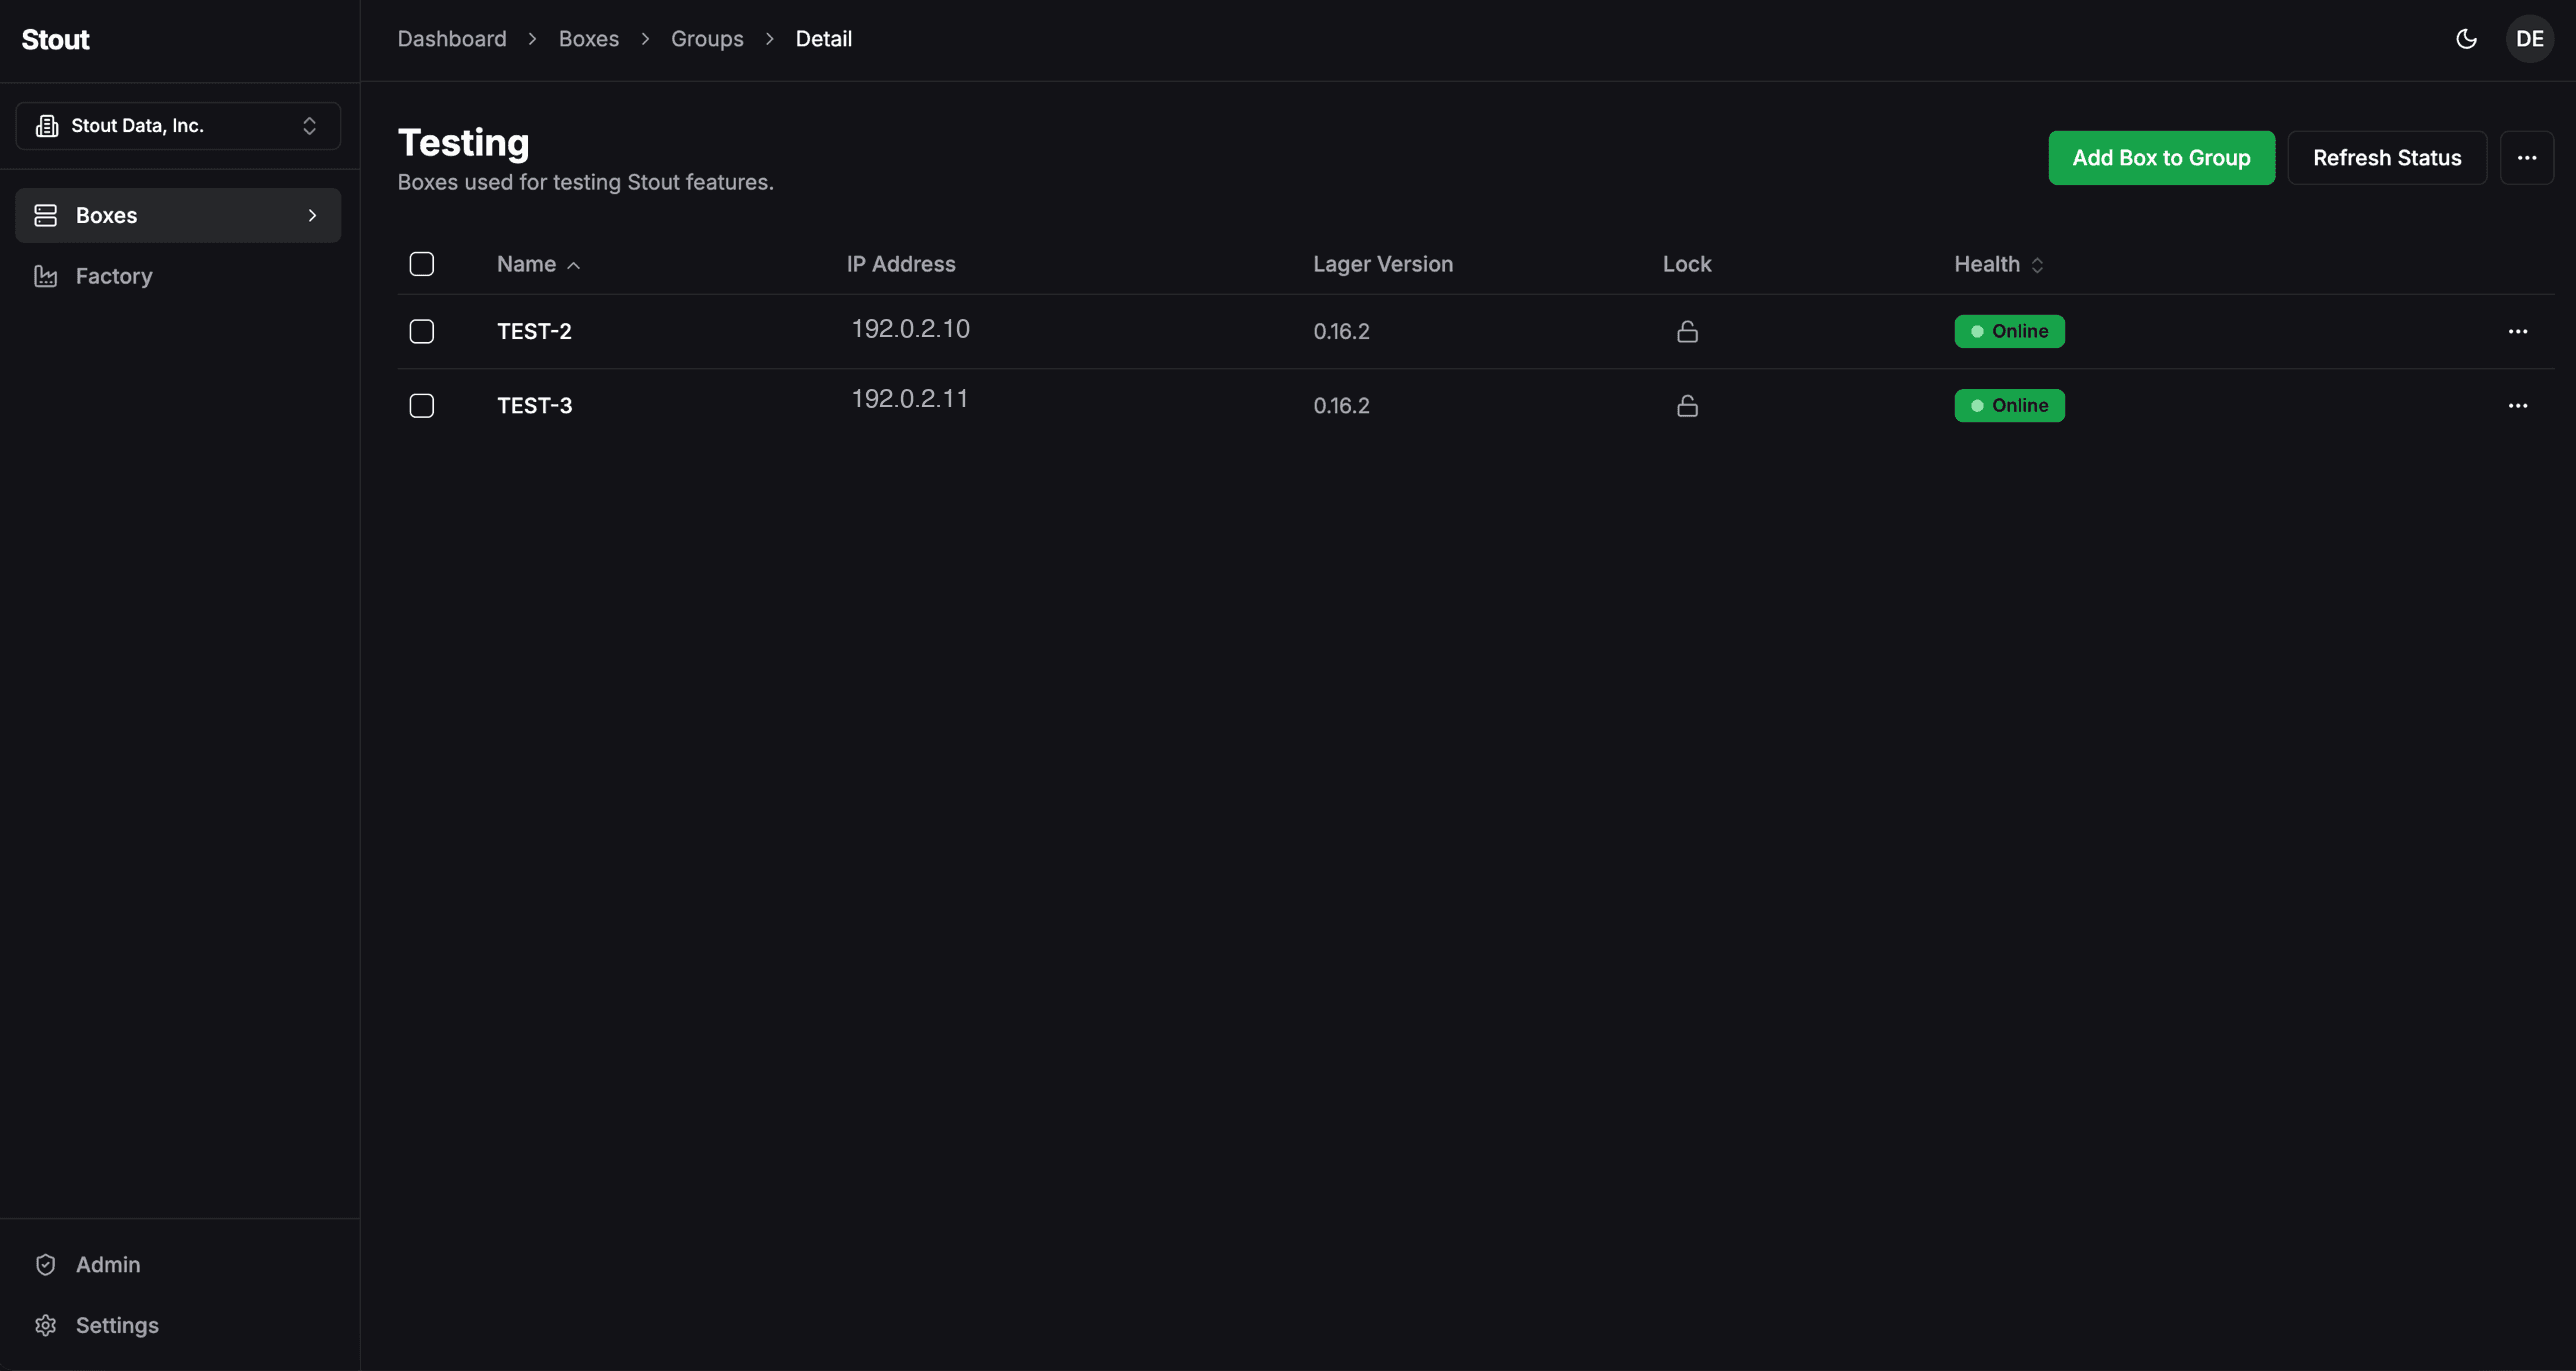Image resolution: width=2576 pixels, height=1371 pixels.
Task: Open group options three-dot menu
Action: 2527,158
